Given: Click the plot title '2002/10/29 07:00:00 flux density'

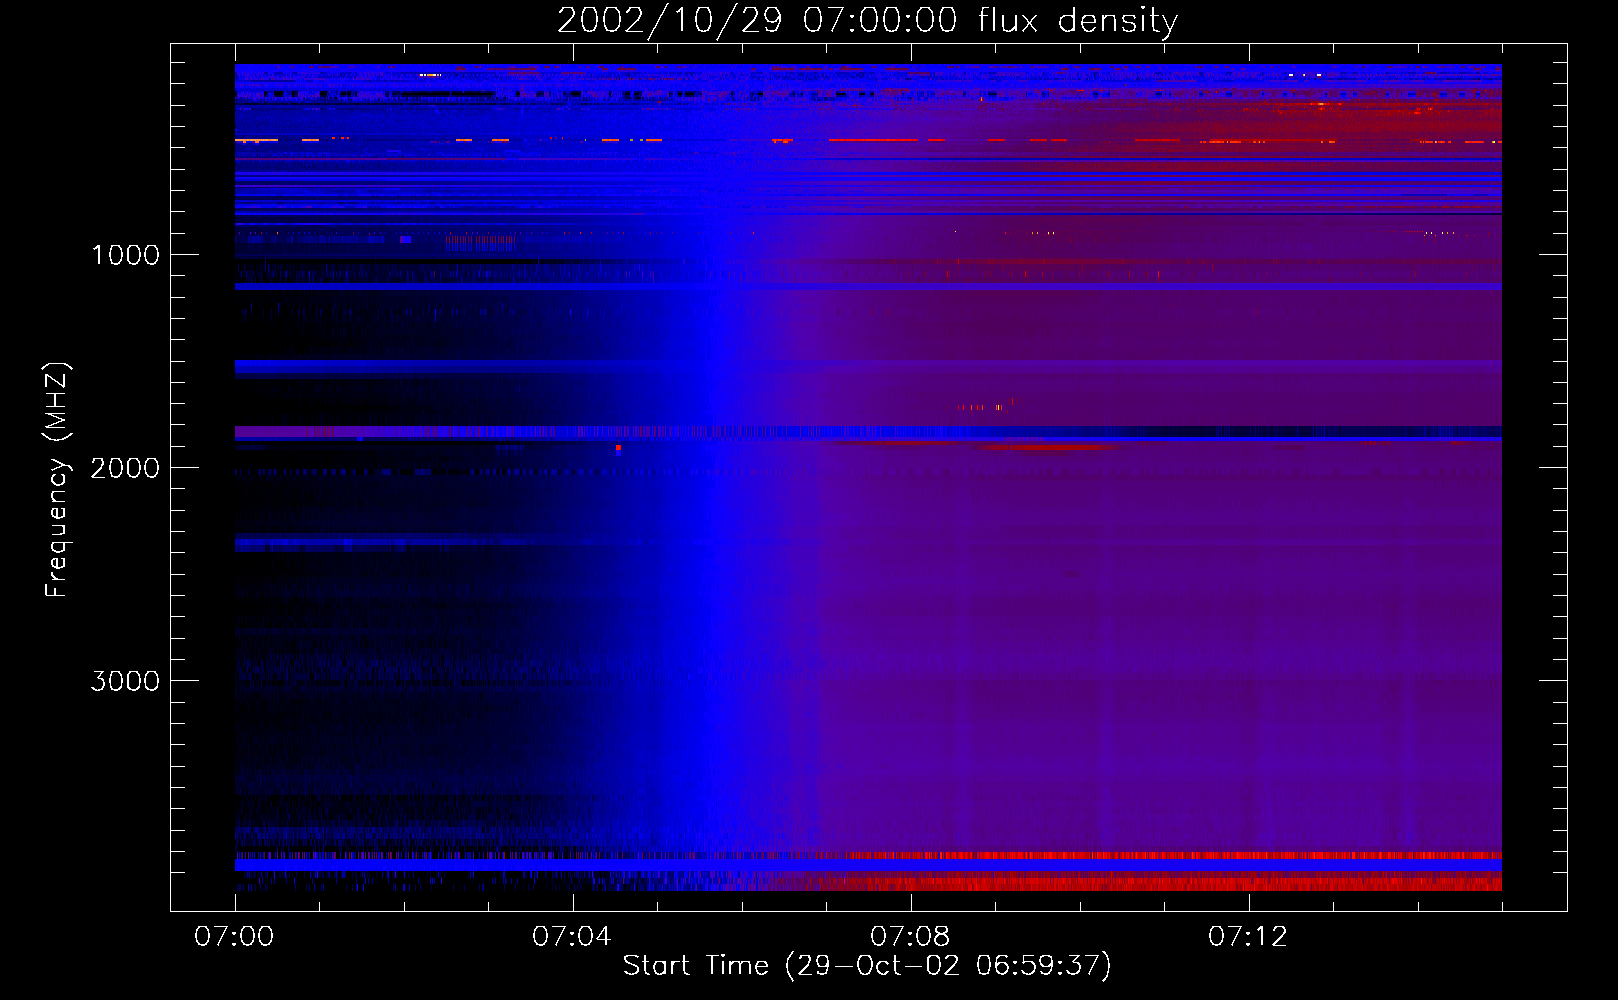Looking at the screenshot, I should tap(867, 21).
